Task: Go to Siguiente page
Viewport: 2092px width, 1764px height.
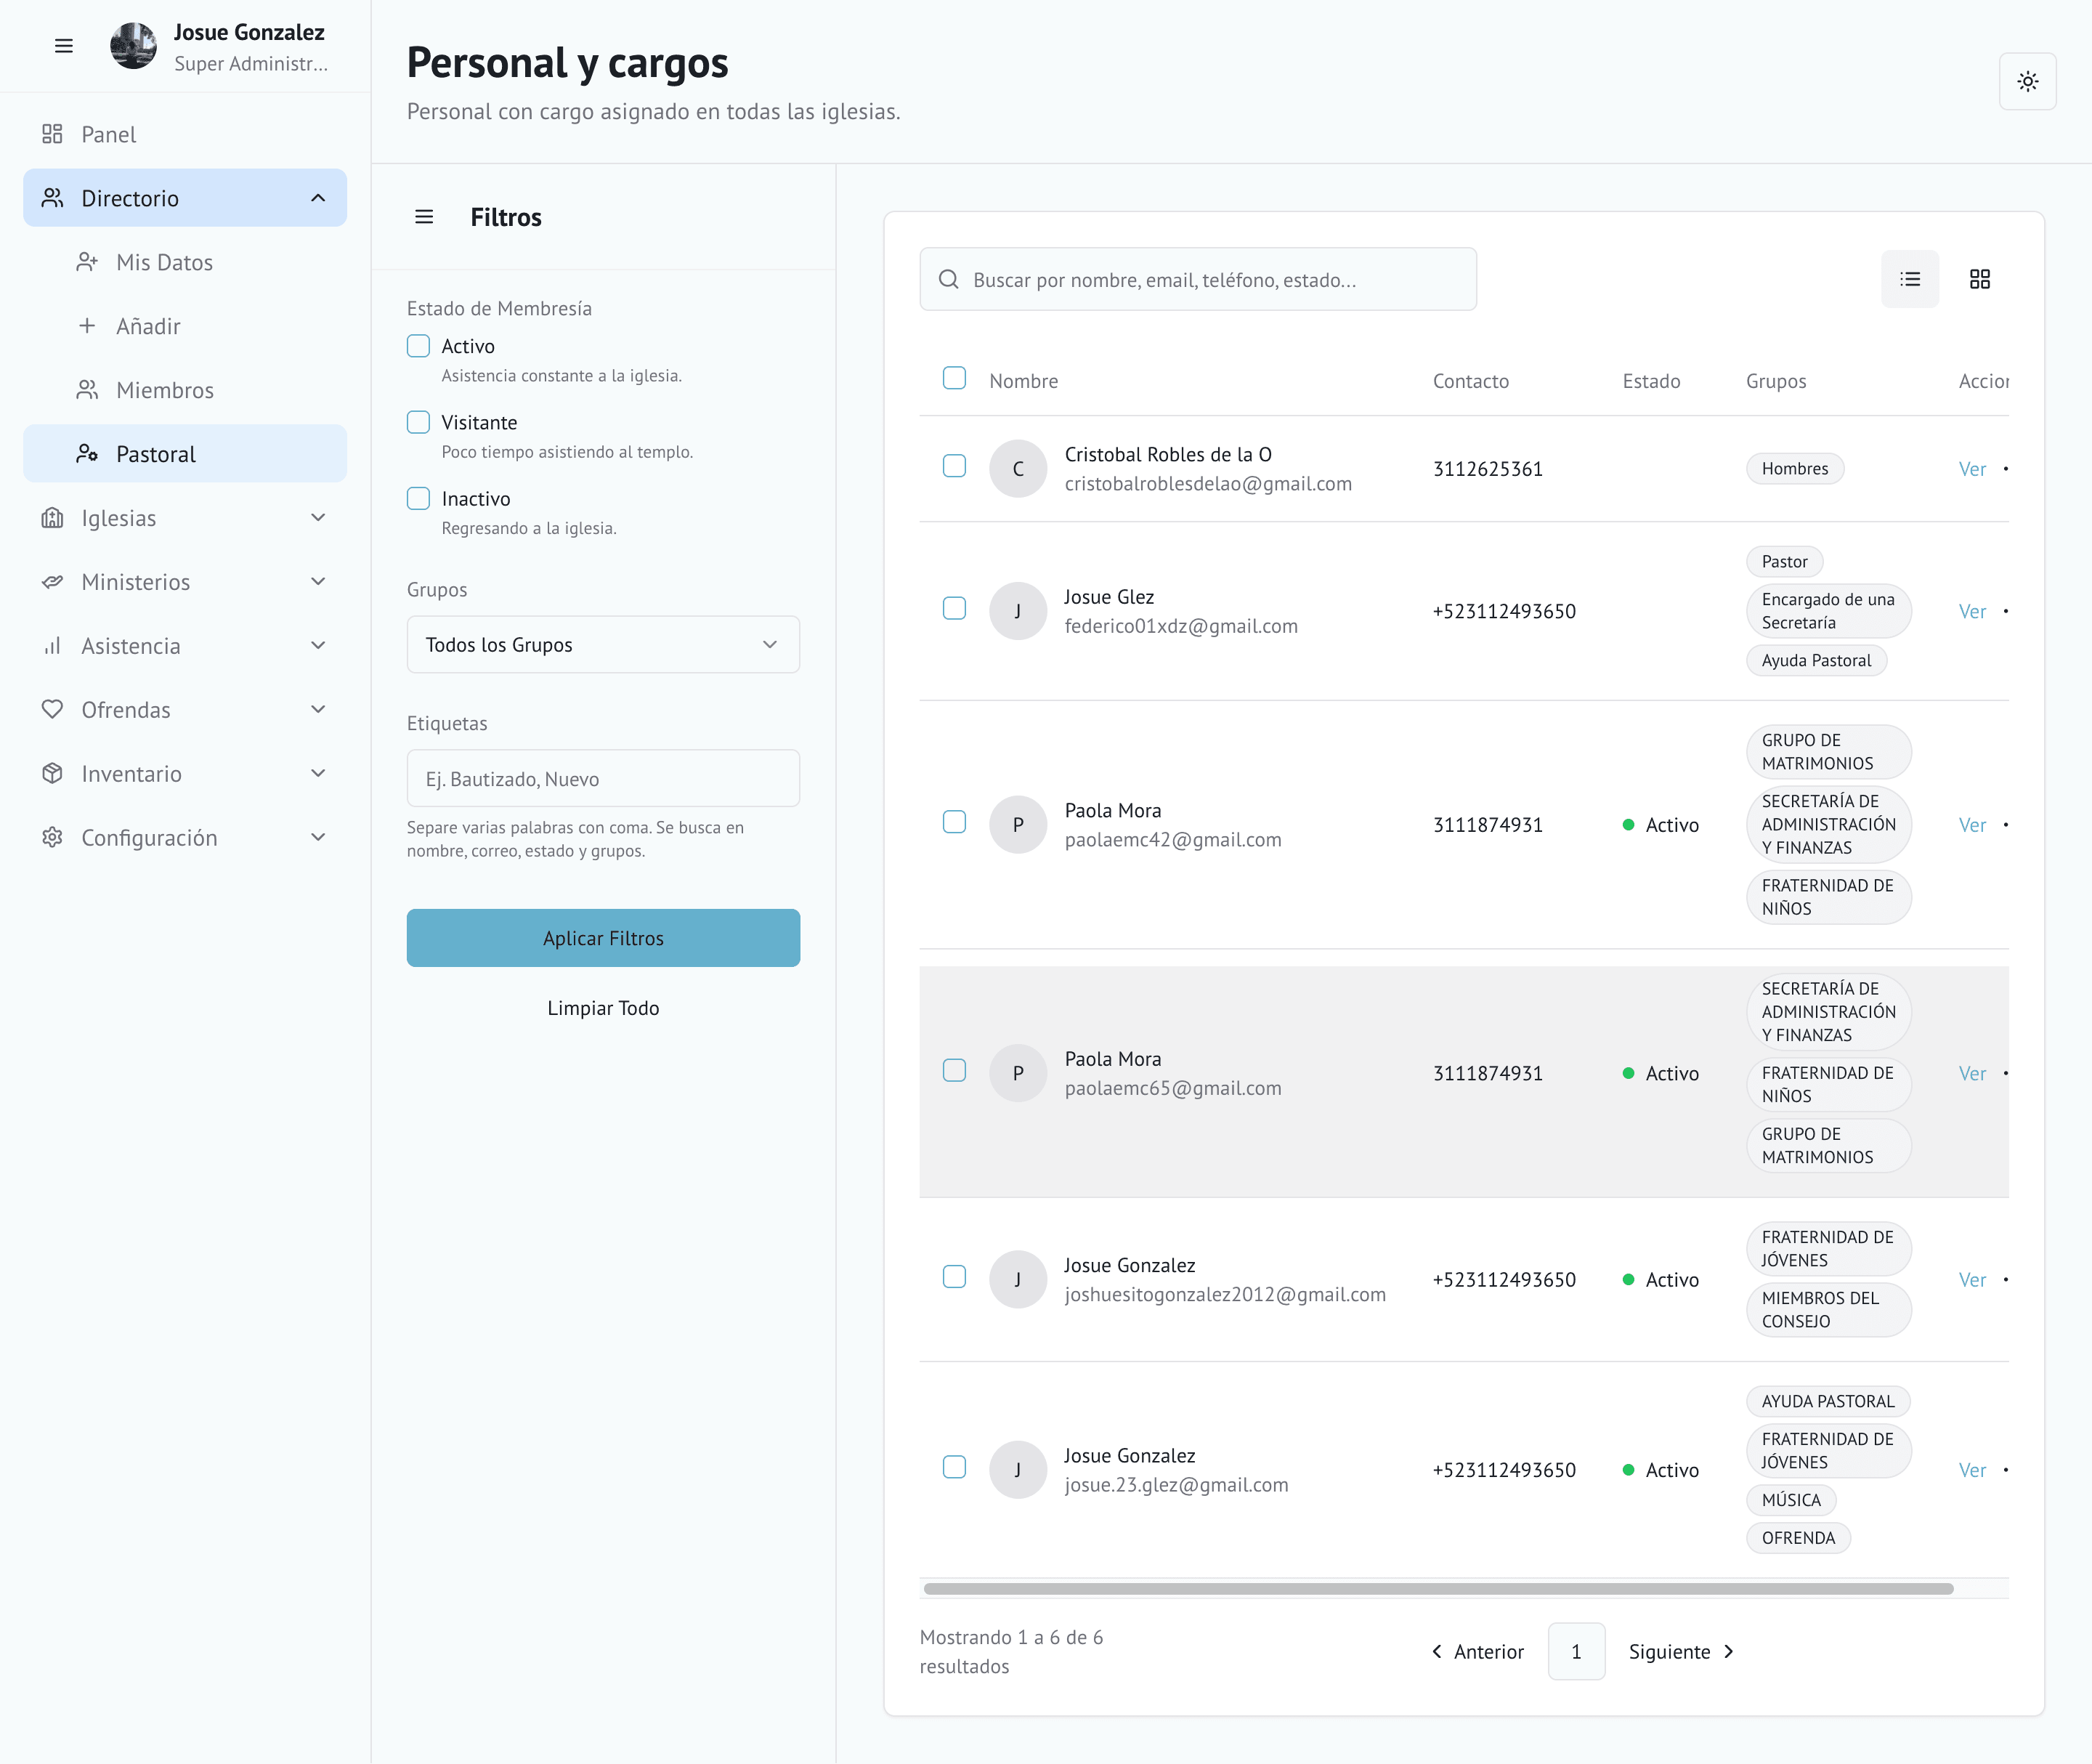Action: [x=1681, y=1652]
